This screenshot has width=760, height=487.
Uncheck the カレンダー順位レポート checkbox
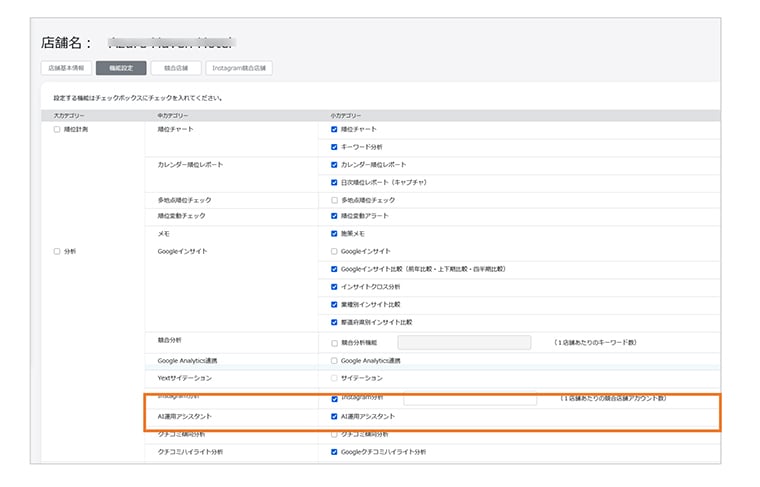pos(334,165)
